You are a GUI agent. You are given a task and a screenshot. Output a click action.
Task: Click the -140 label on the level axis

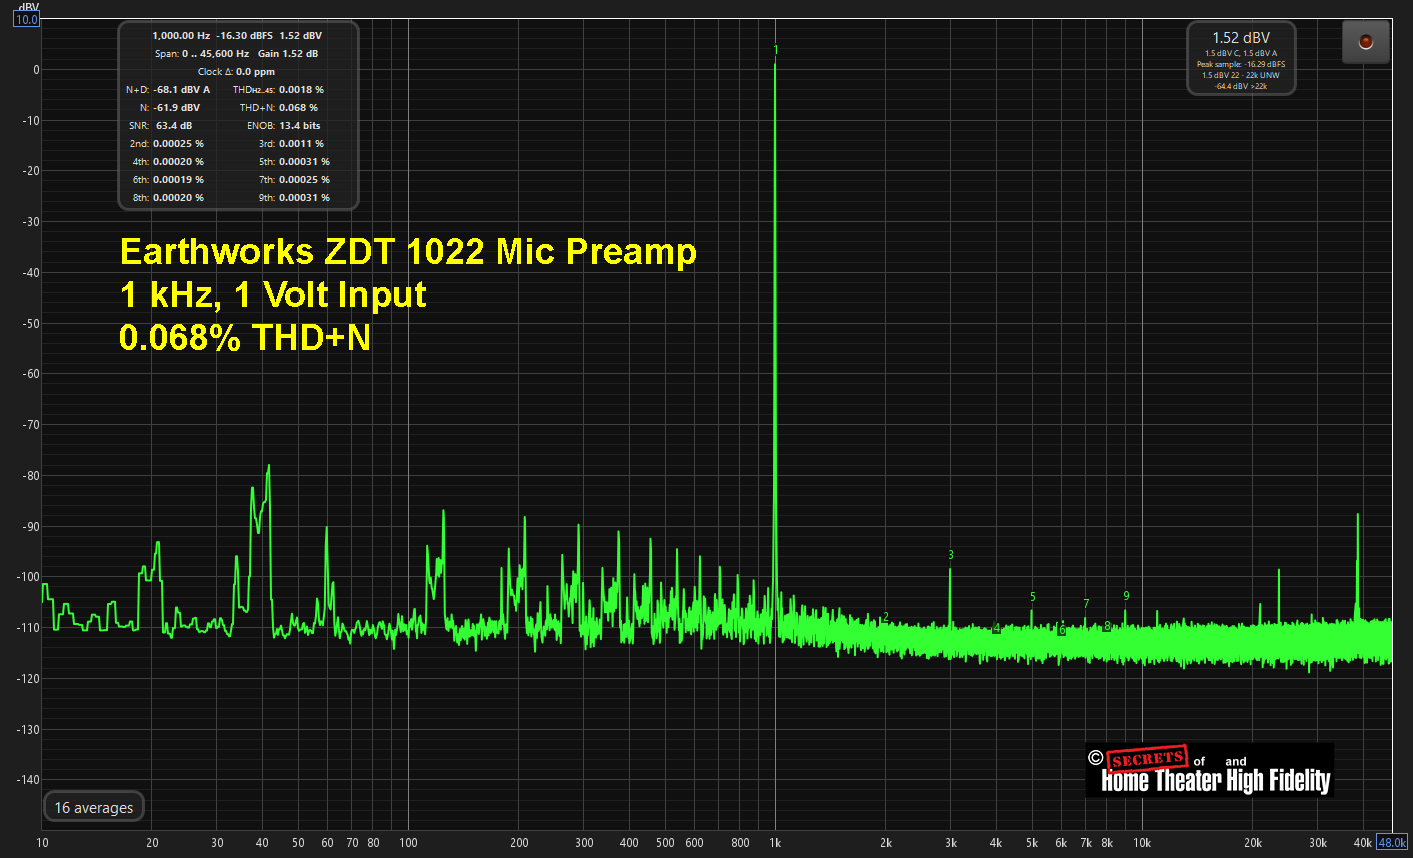pyautogui.click(x=27, y=780)
